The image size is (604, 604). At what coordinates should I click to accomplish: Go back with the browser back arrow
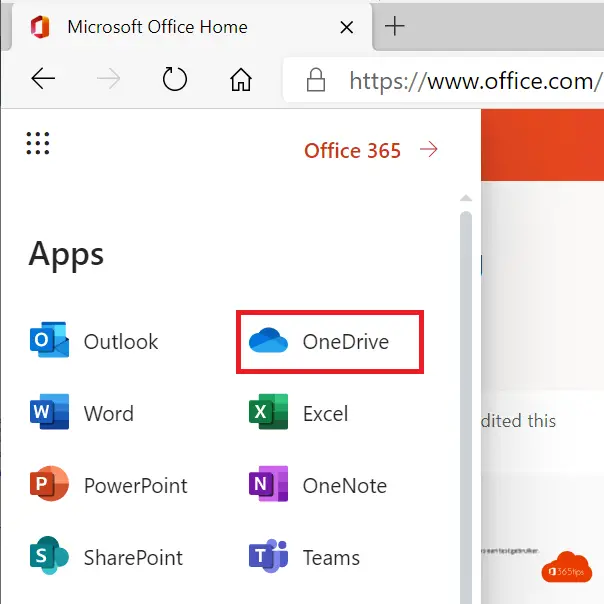click(x=43, y=79)
